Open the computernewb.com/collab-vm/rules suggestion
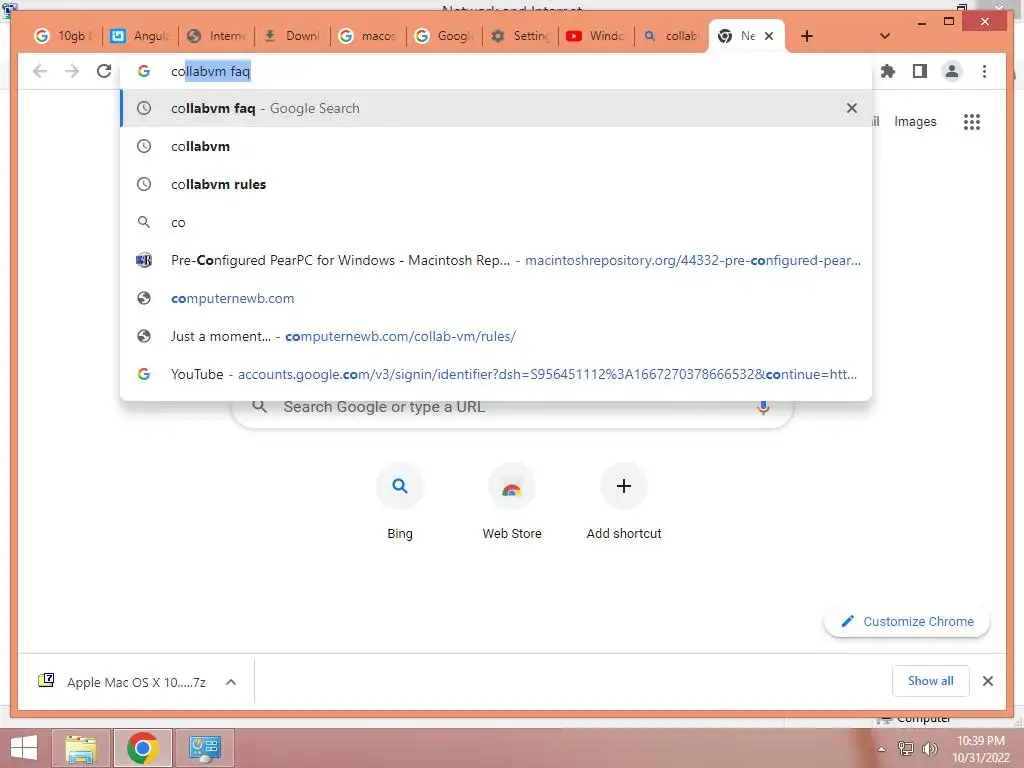 click(x=496, y=336)
